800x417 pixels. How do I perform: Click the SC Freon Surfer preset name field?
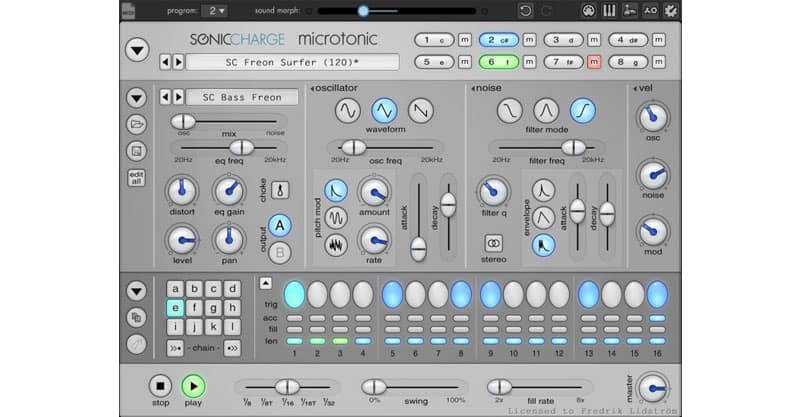292,62
